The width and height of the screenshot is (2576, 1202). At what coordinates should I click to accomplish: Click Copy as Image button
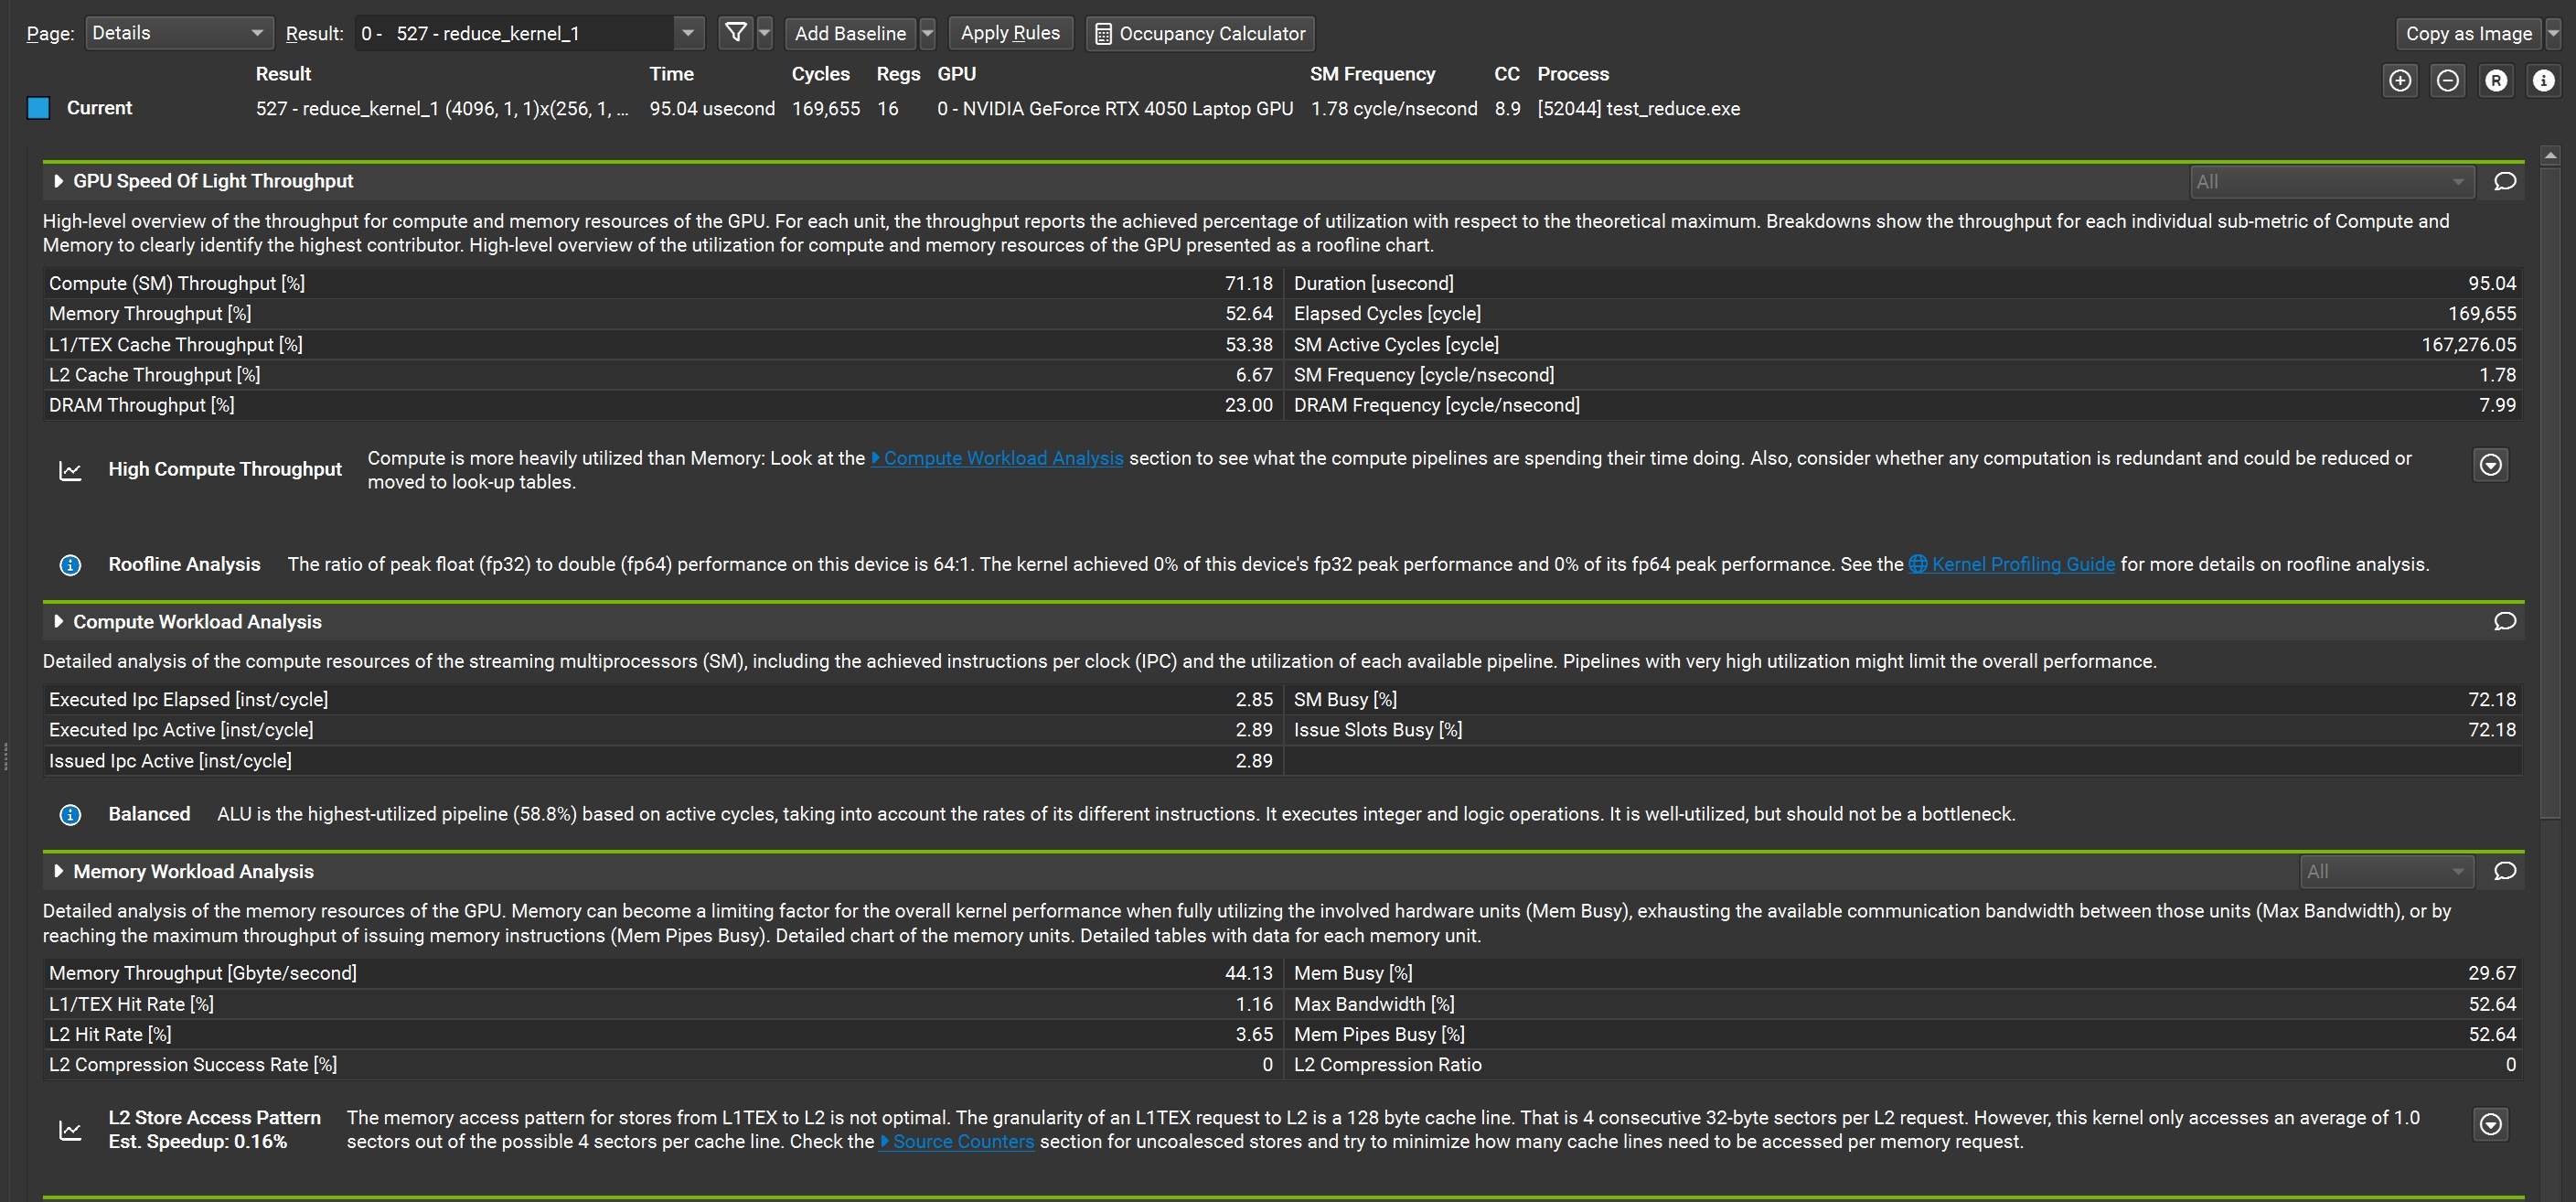pos(2468,33)
